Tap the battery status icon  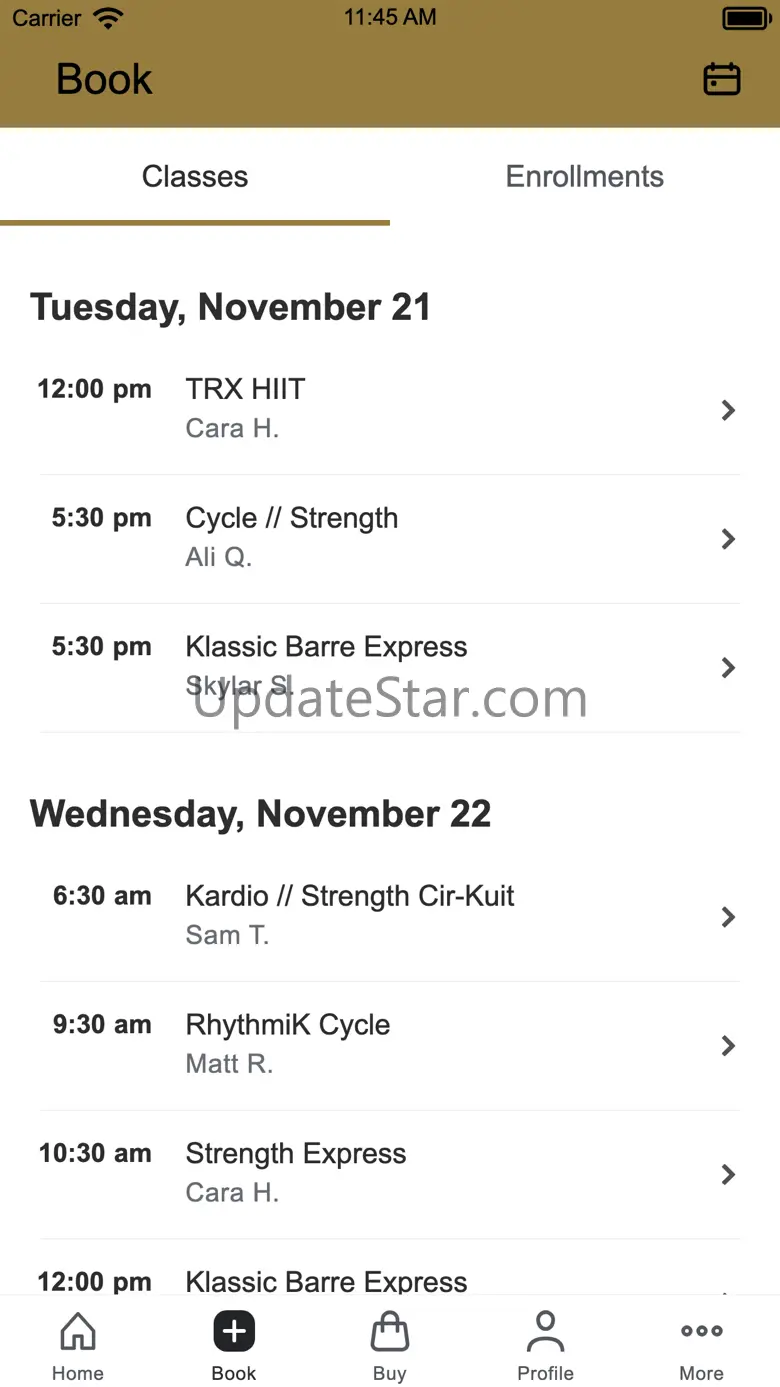click(745, 18)
